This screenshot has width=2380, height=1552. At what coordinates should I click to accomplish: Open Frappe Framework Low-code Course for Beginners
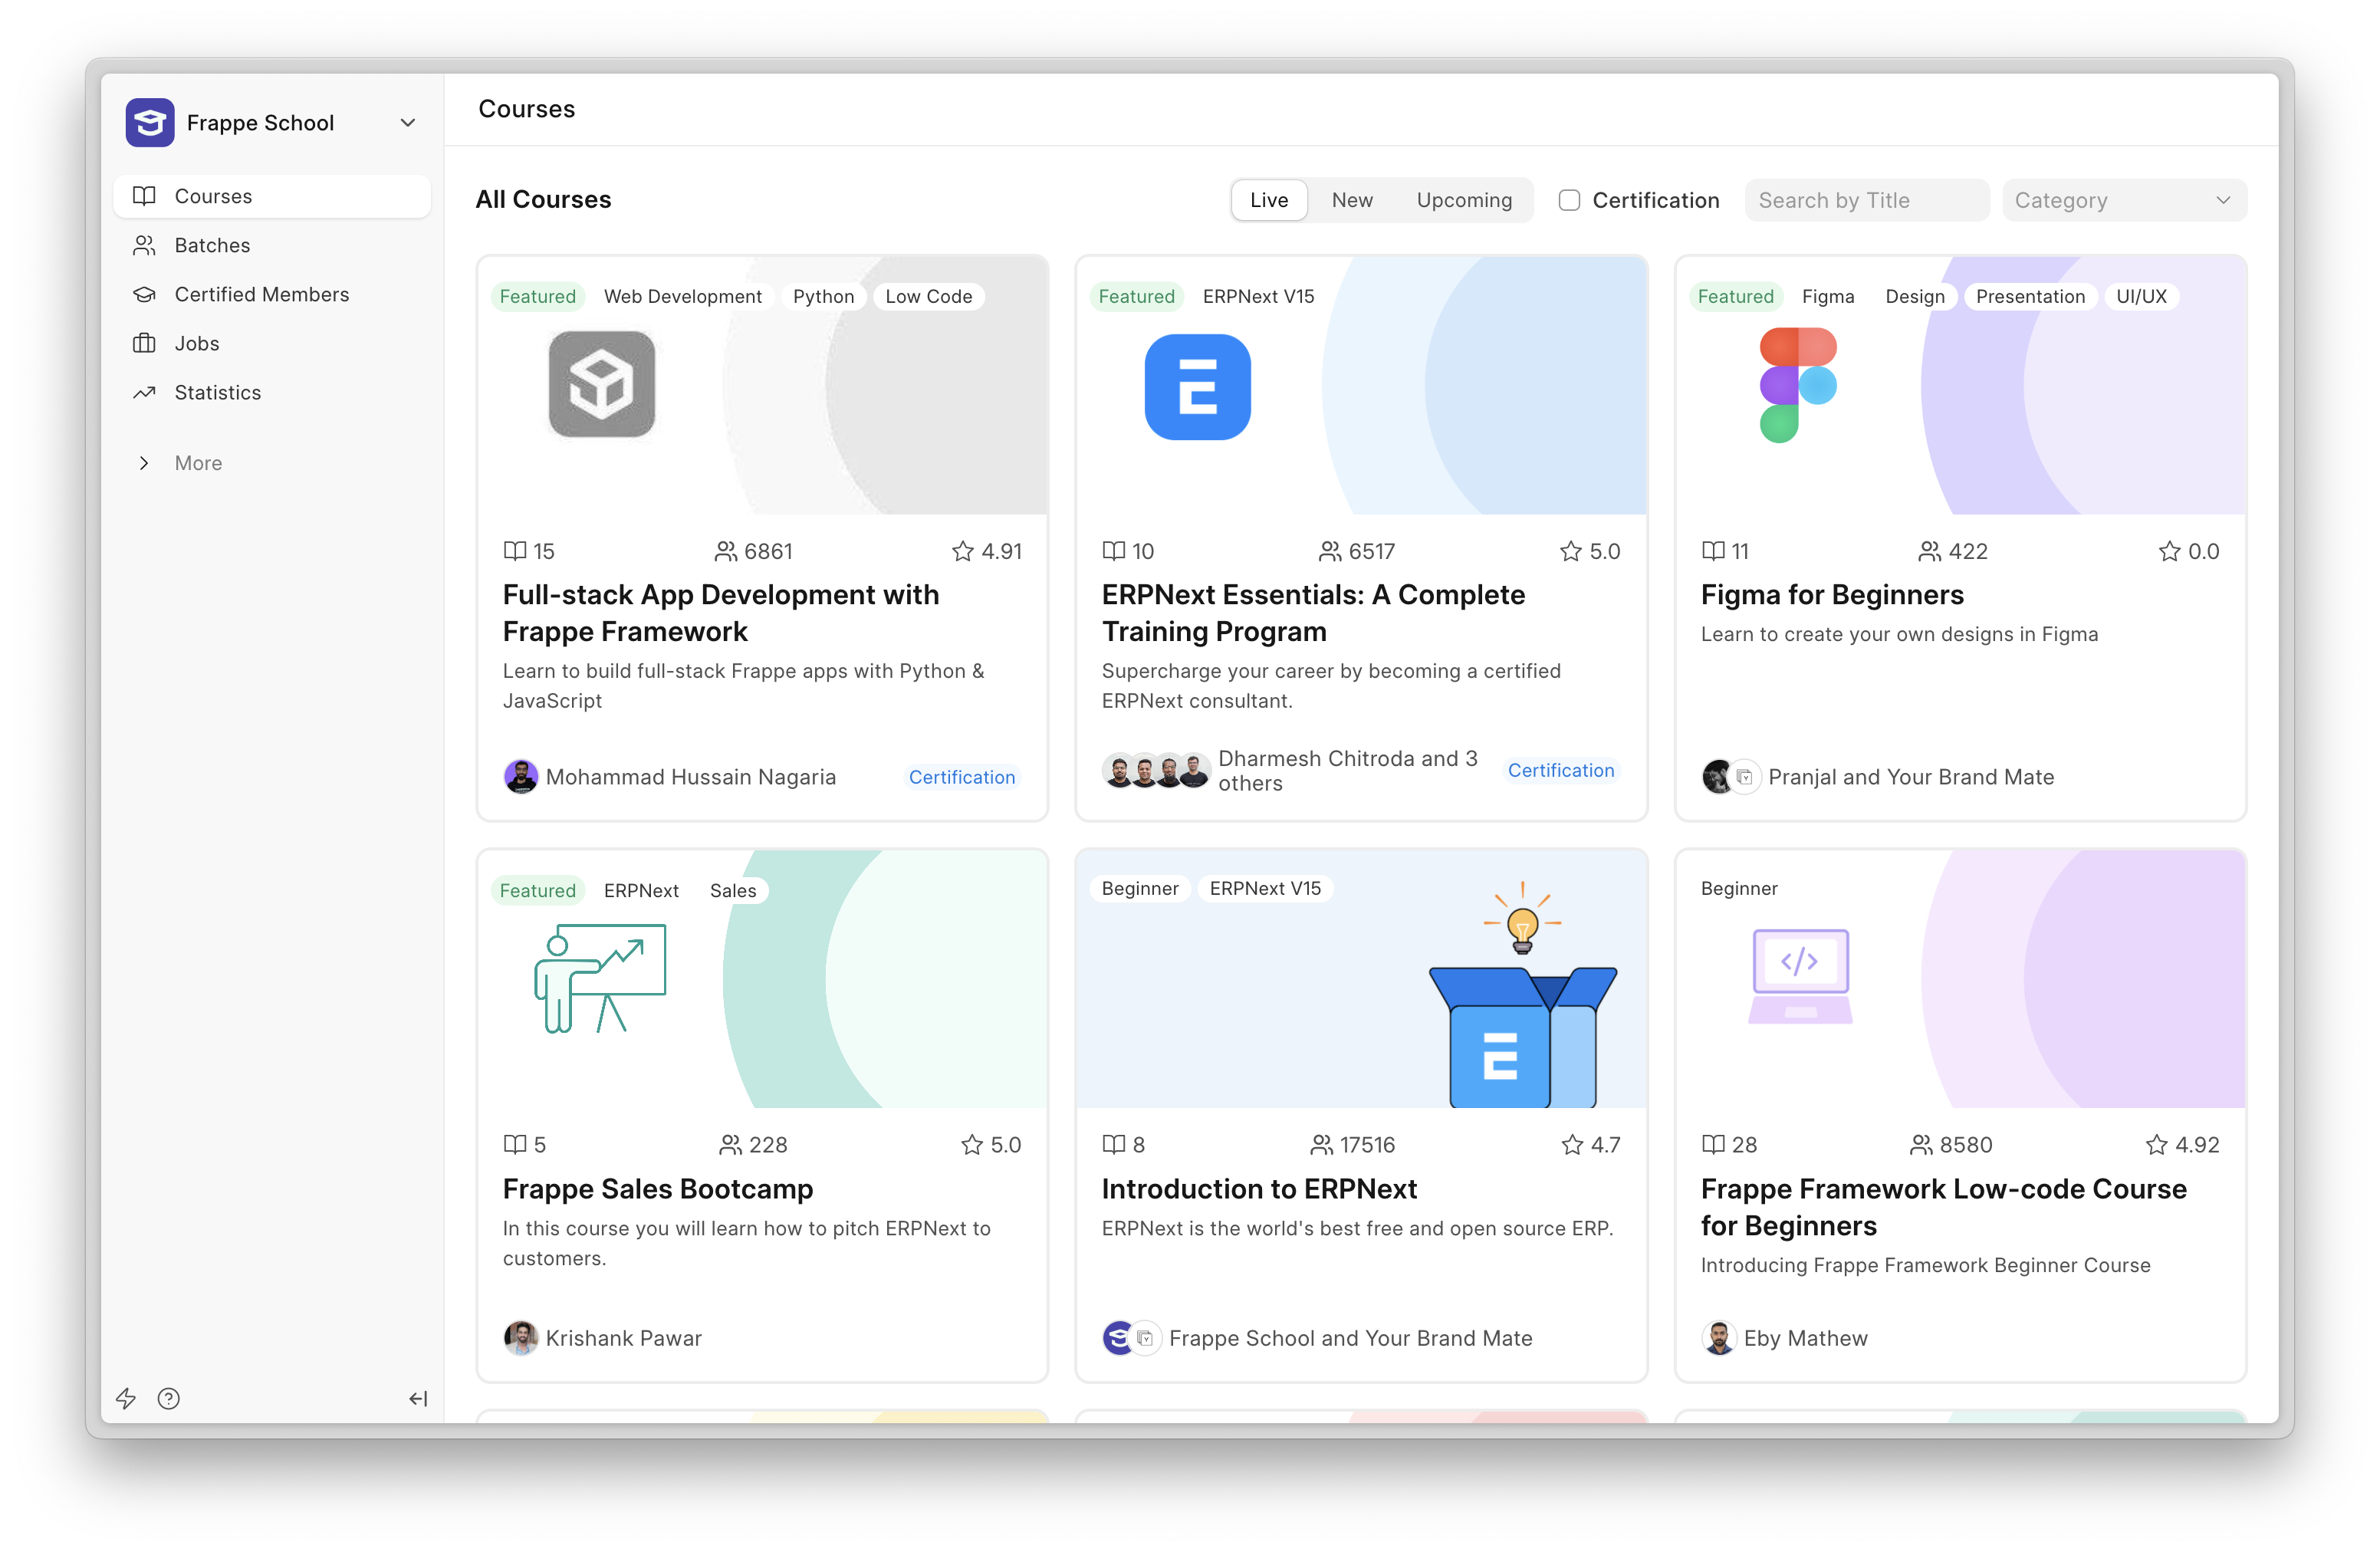[x=1943, y=1207]
